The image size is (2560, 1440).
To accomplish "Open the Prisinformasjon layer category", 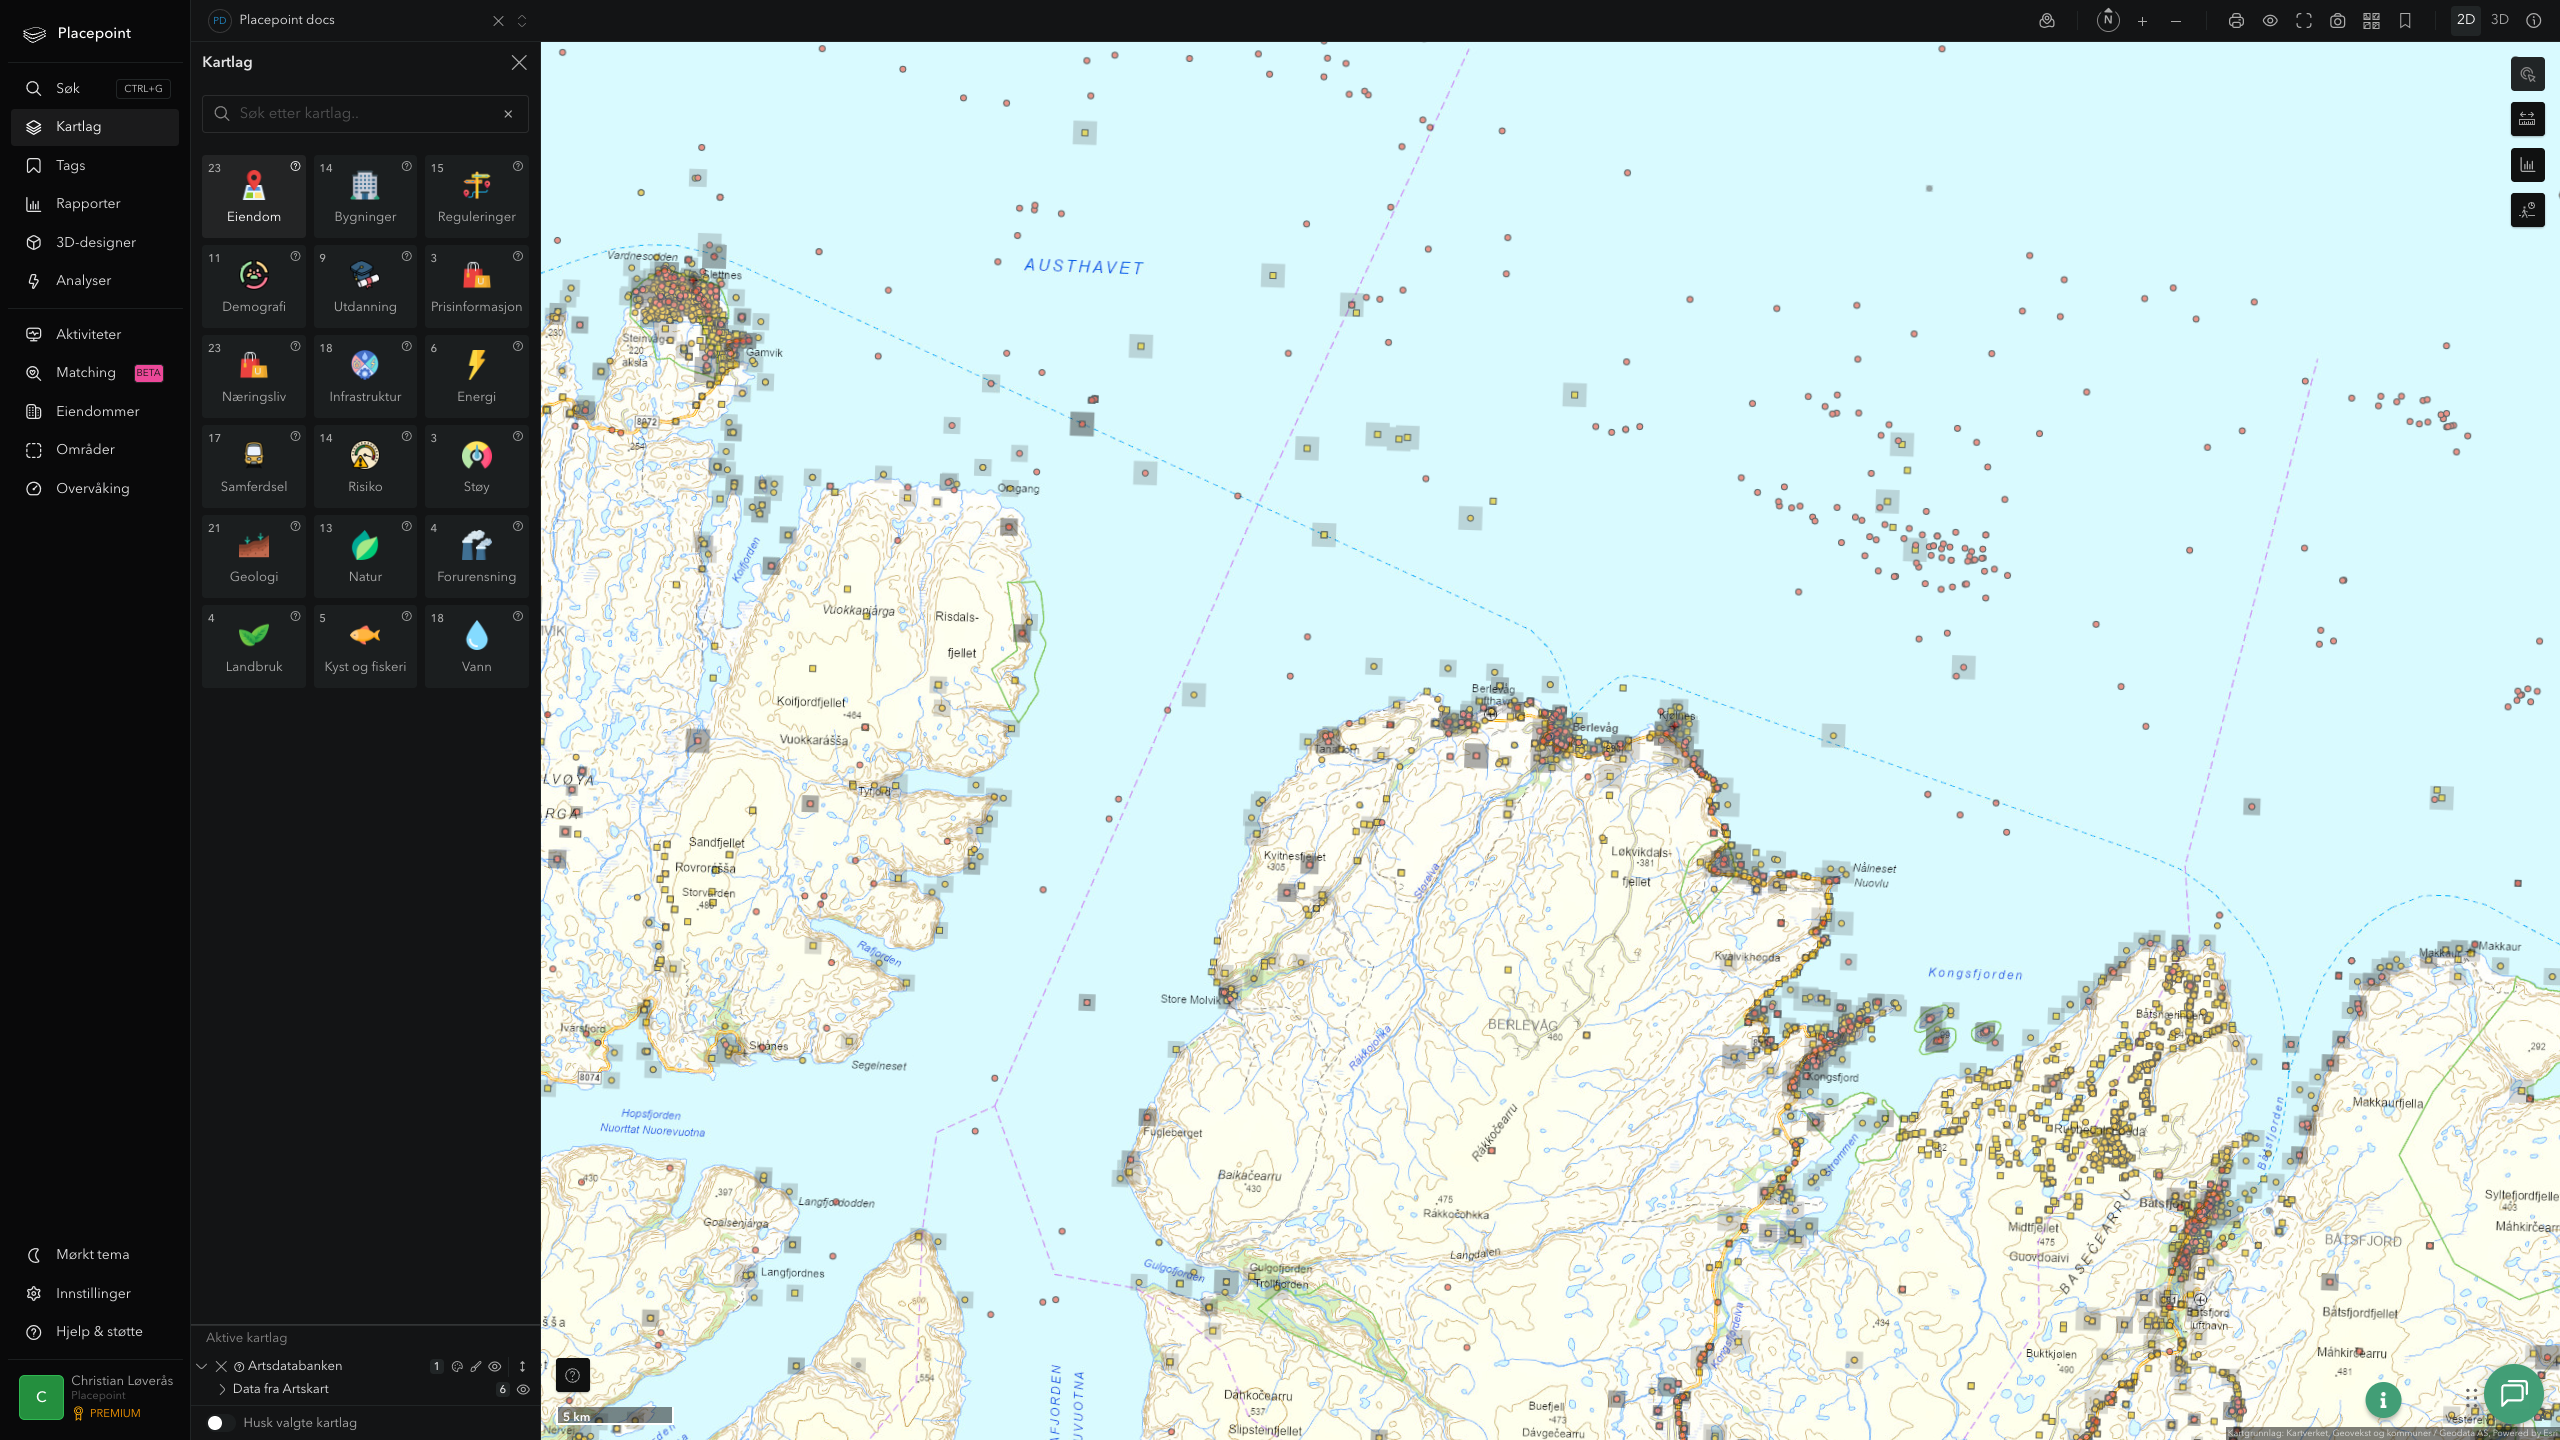I will point(476,286).
